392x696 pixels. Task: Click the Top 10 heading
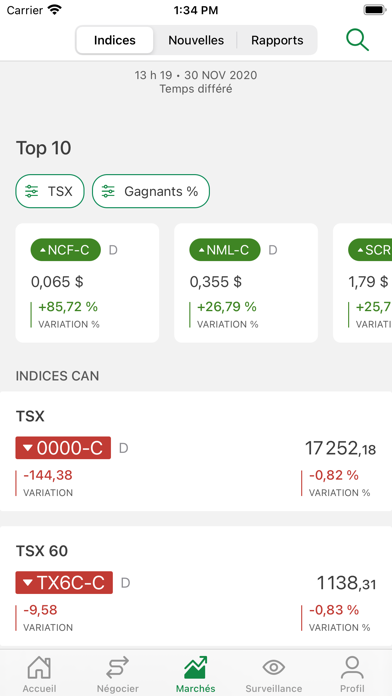pyautogui.click(x=44, y=148)
